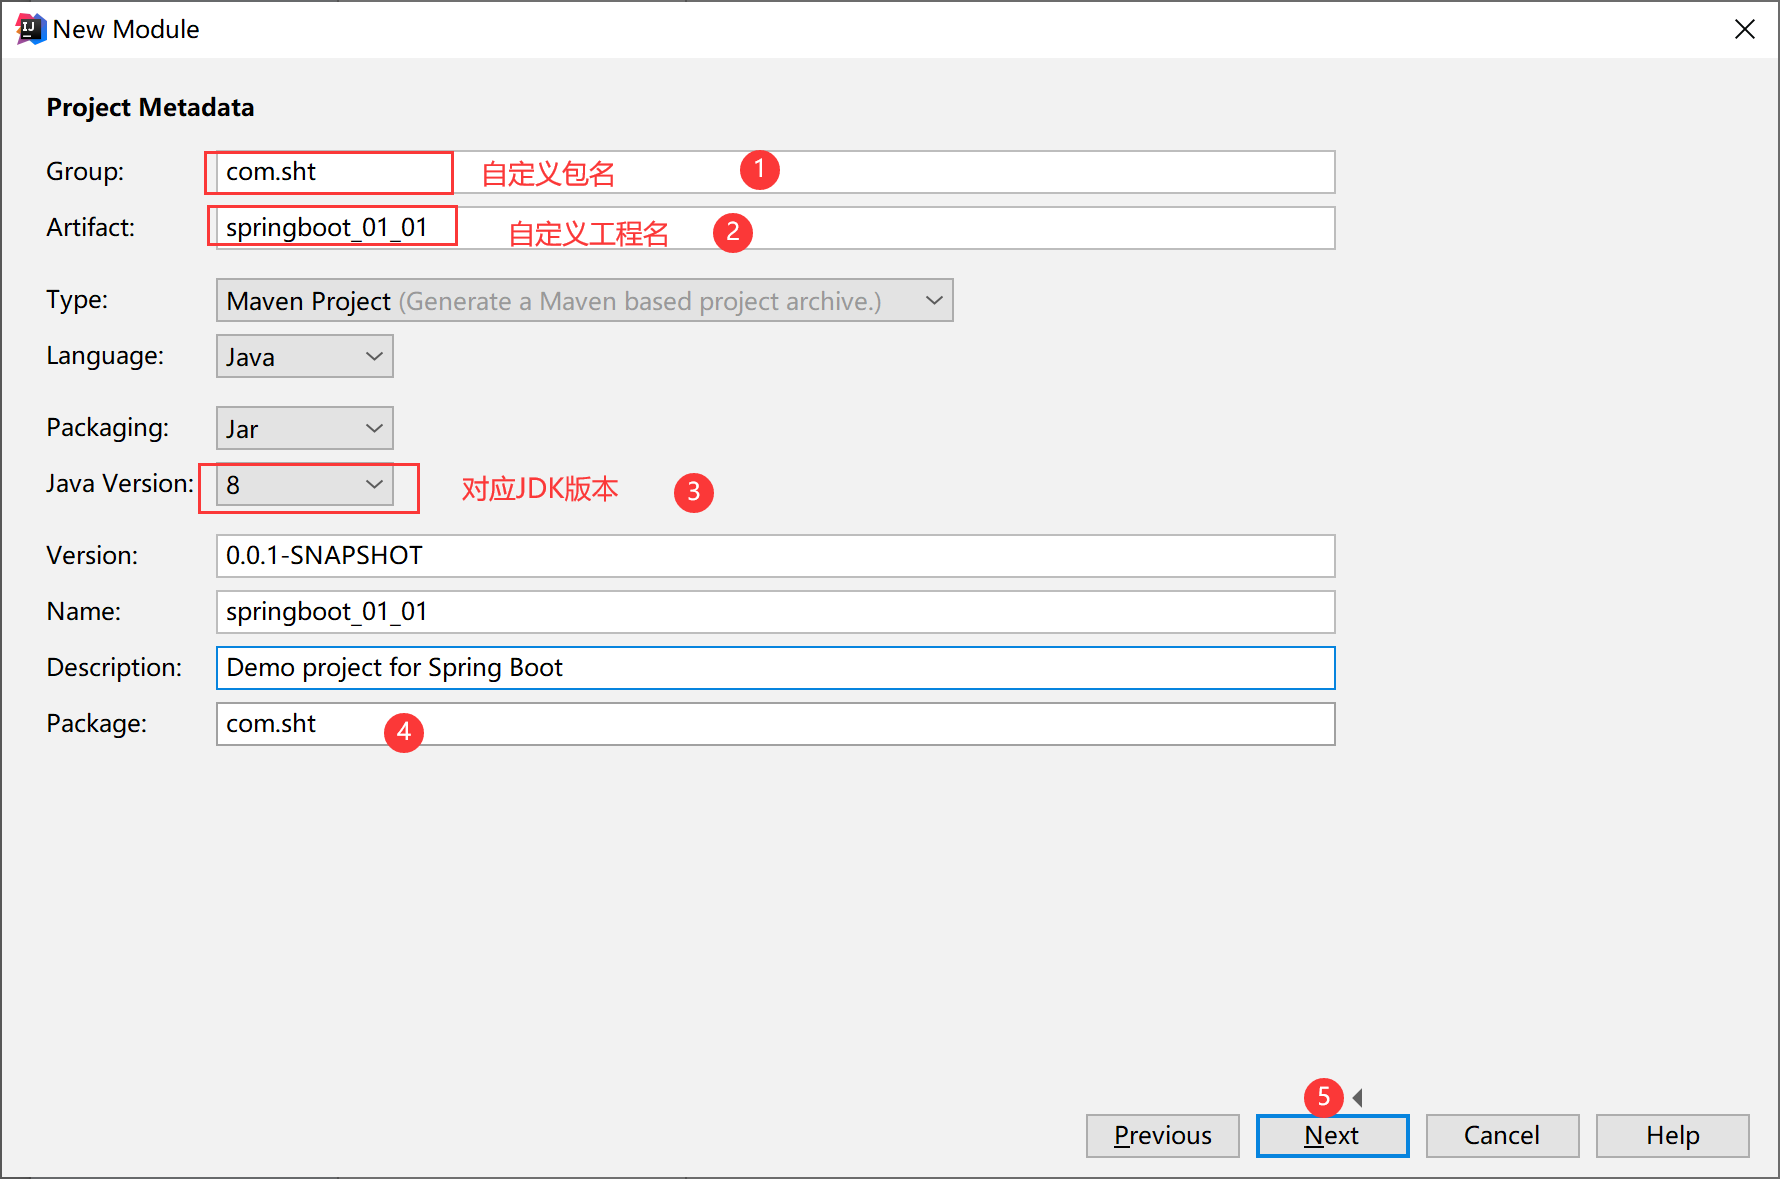The image size is (1780, 1179).
Task: Open the Language dropdown showing Java
Action: tap(304, 356)
